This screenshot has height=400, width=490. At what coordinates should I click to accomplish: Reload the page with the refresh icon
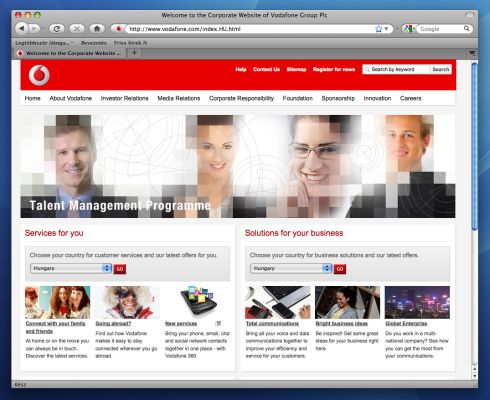[57, 29]
